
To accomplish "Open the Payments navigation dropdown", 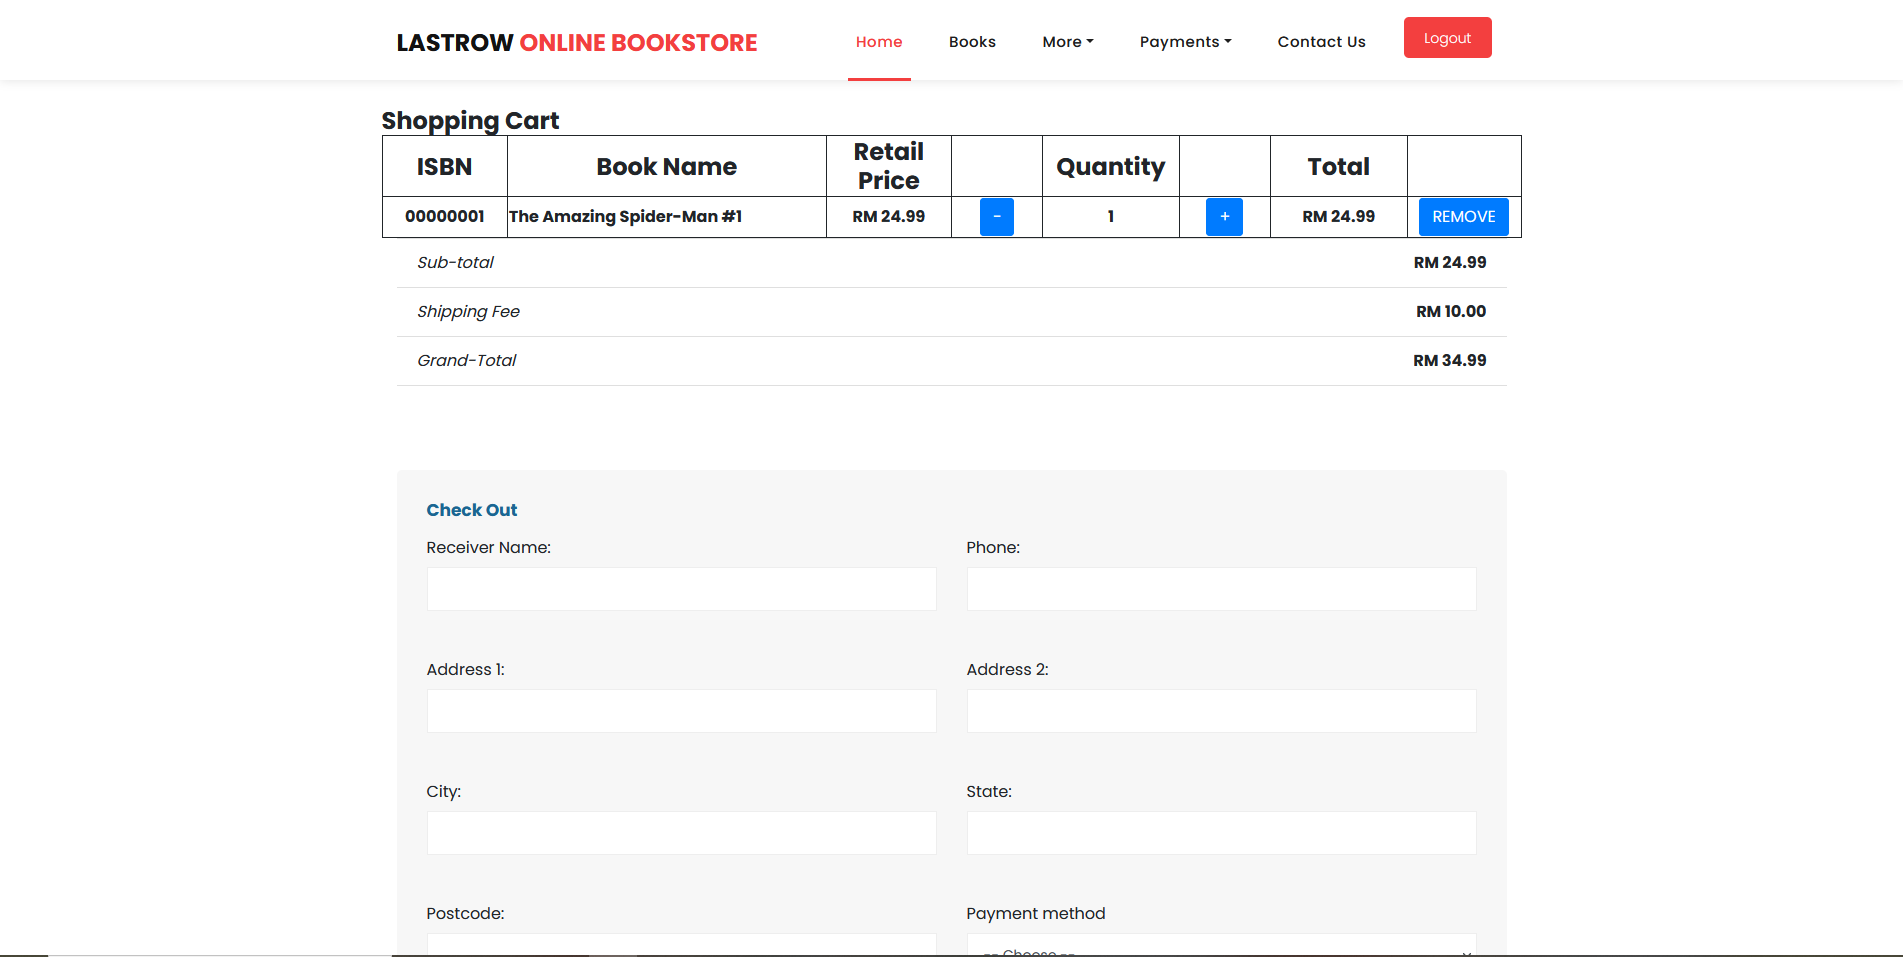I will 1185,41.
